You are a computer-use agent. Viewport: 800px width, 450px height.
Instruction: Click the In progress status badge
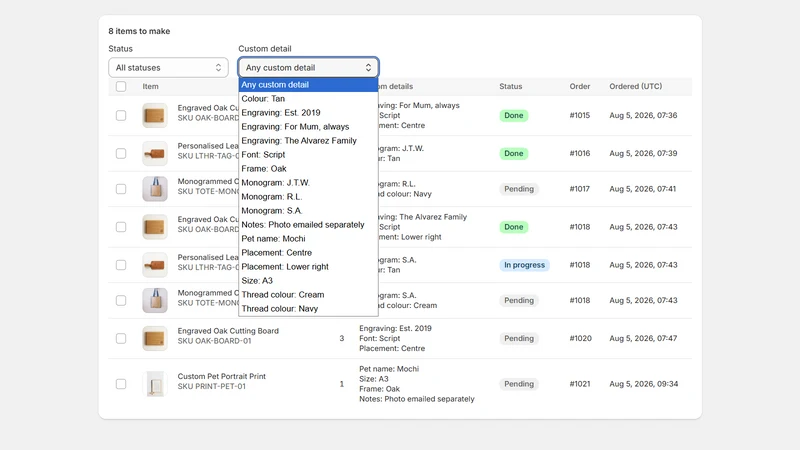[524, 265]
